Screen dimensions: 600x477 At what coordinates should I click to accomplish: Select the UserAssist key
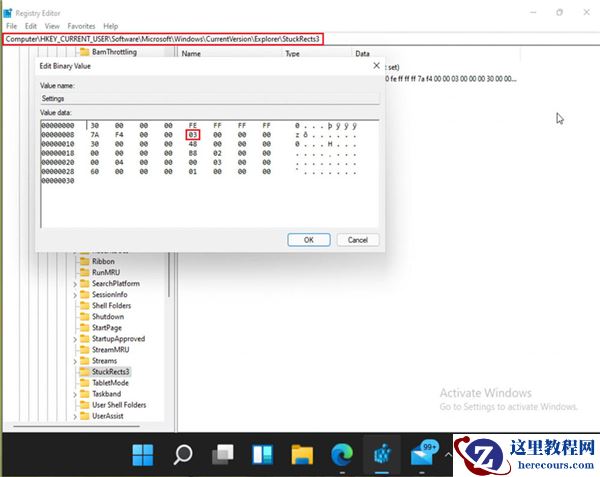(x=108, y=416)
